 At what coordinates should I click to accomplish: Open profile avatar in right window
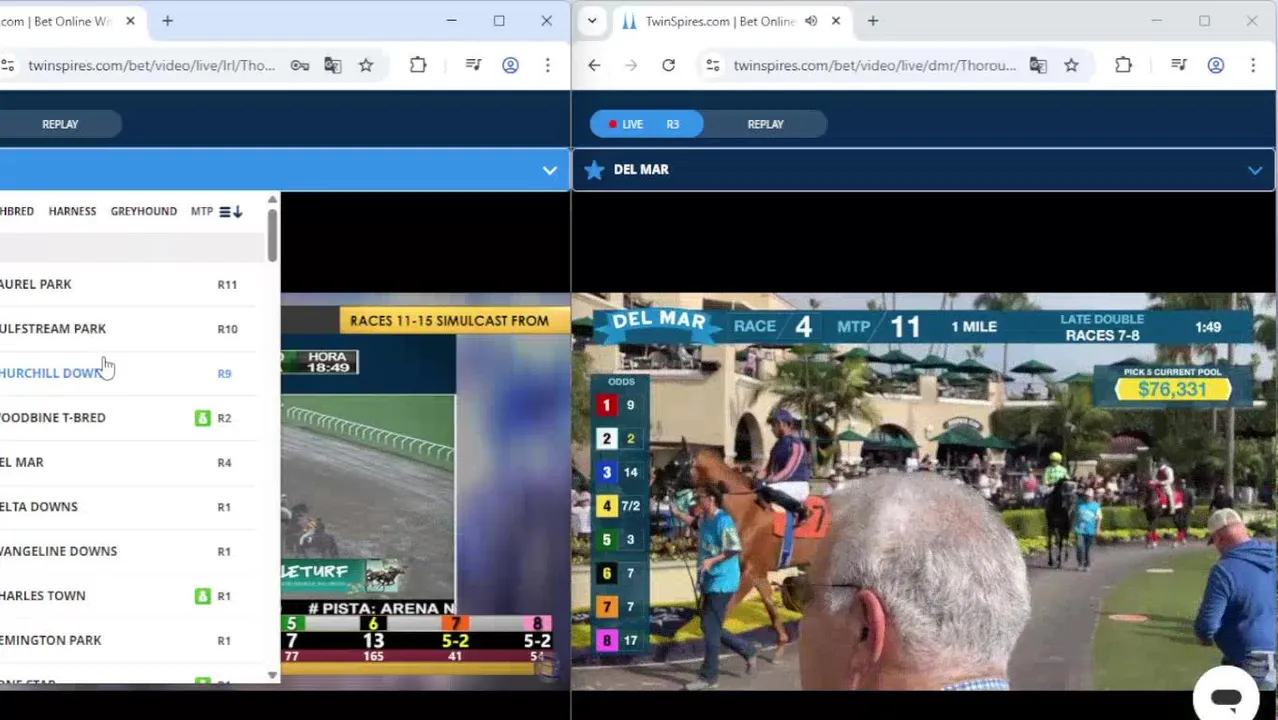(x=1216, y=65)
